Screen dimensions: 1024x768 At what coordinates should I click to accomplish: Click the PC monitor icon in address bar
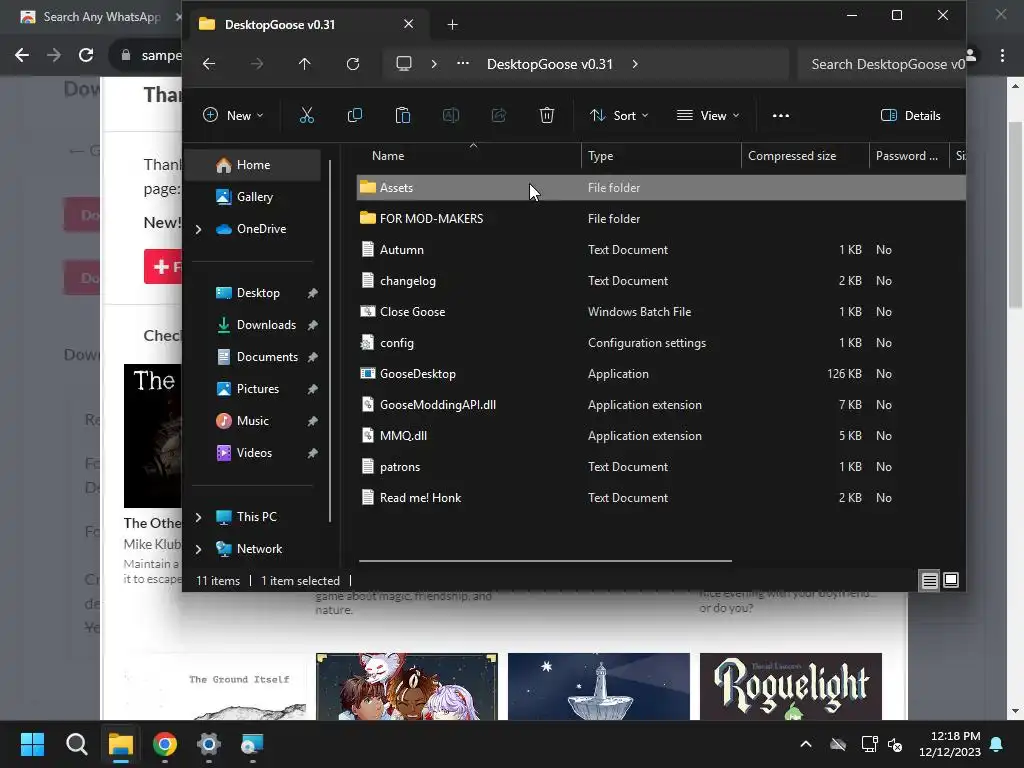coord(404,63)
